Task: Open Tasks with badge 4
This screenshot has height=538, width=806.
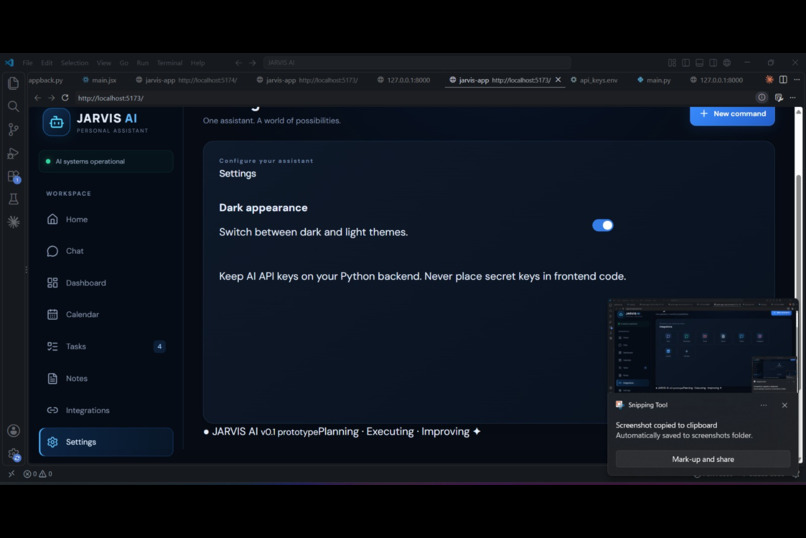Action: pos(106,346)
